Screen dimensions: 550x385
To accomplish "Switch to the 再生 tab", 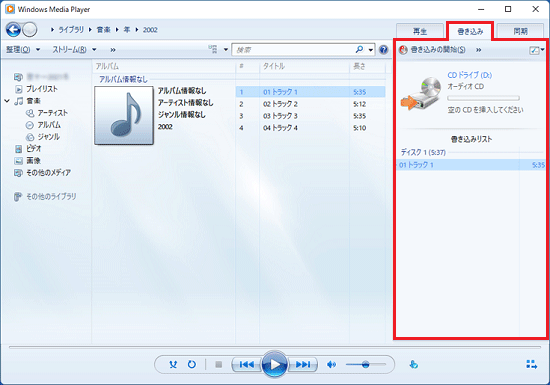I will pyautogui.click(x=420, y=32).
